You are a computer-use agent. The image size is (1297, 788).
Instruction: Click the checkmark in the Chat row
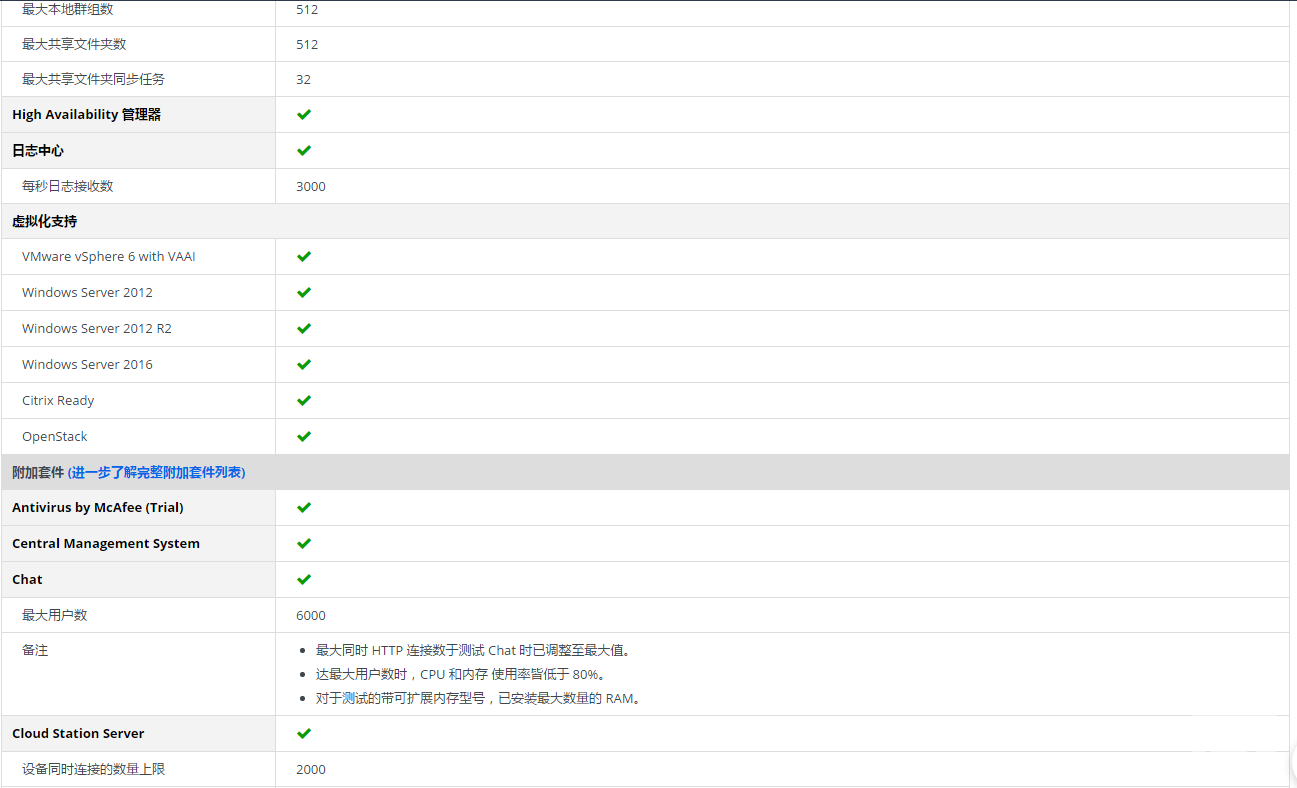pyautogui.click(x=304, y=579)
